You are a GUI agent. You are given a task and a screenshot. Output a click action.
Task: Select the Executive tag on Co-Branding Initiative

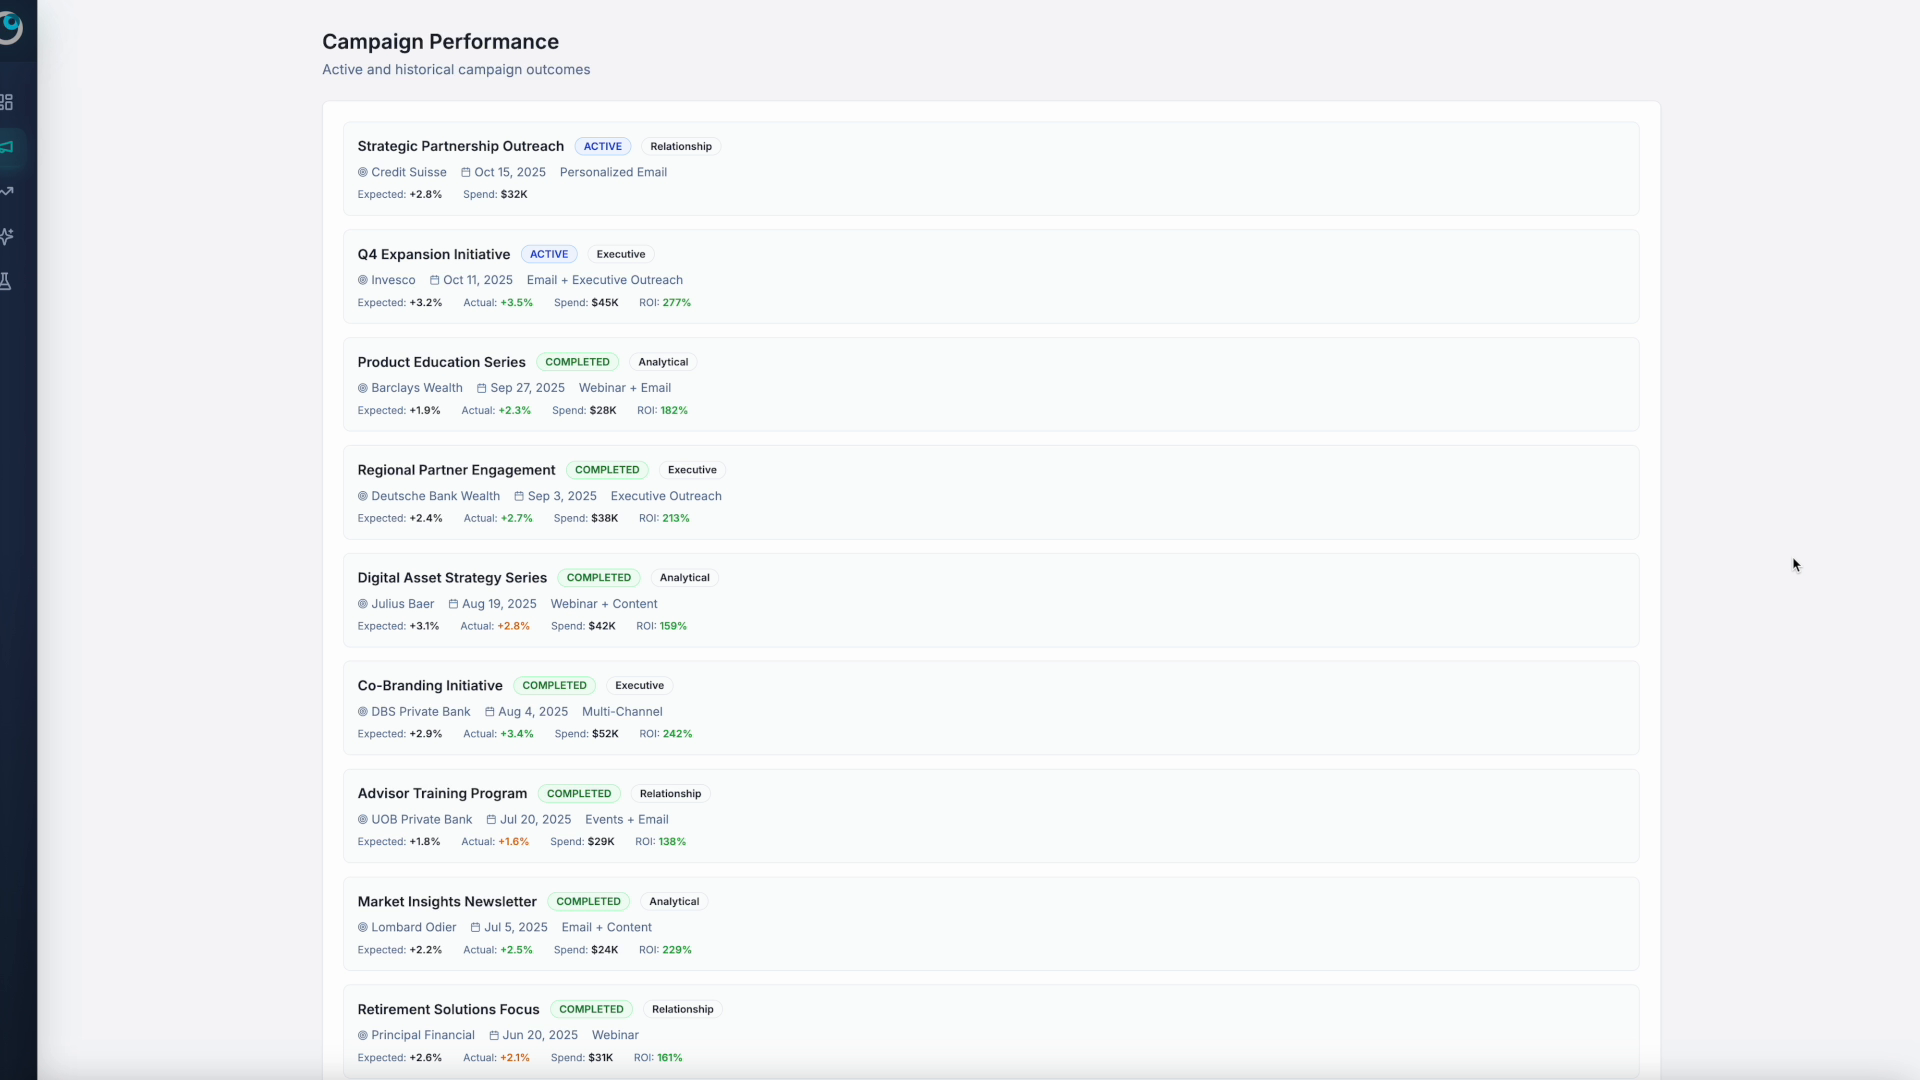pyautogui.click(x=639, y=686)
